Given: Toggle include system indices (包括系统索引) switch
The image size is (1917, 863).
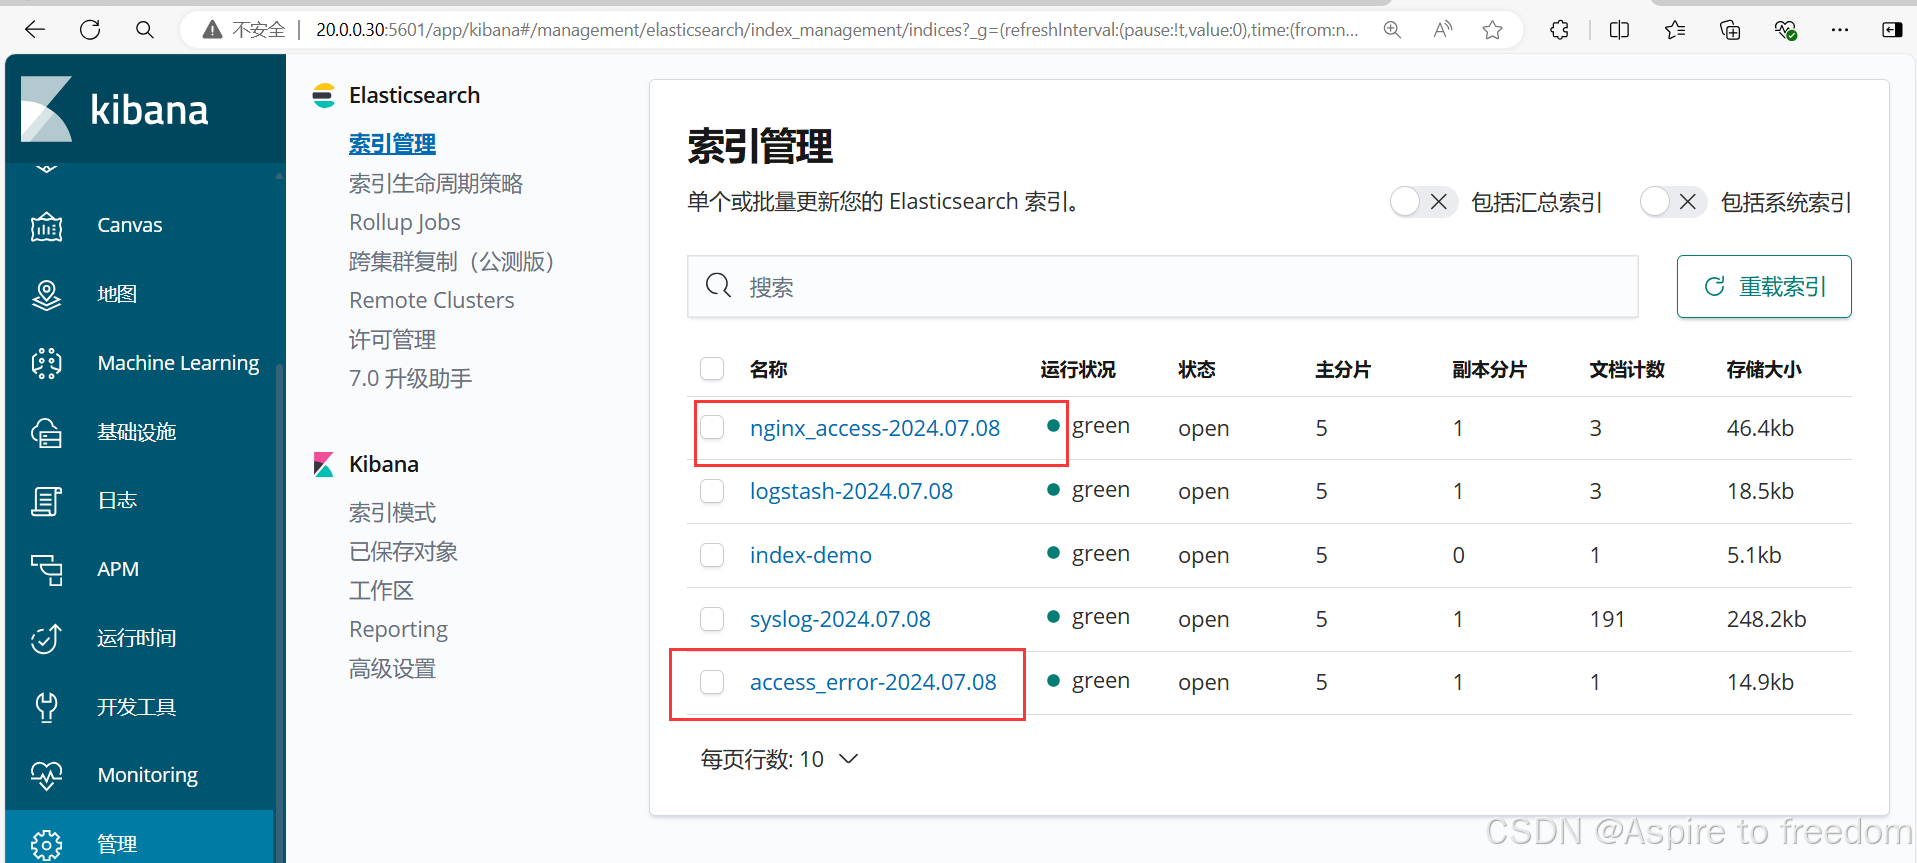Looking at the screenshot, I should tap(1673, 202).
